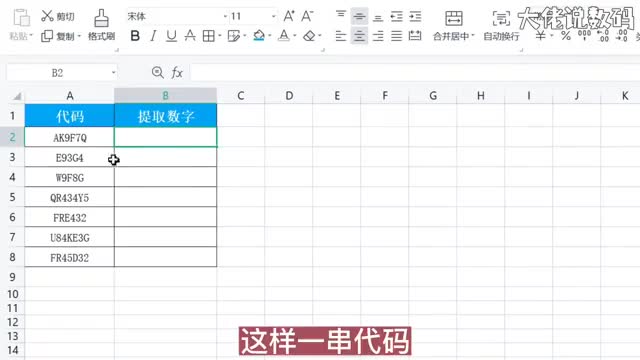
Task: Increase indent
Action: click(415, 16)
